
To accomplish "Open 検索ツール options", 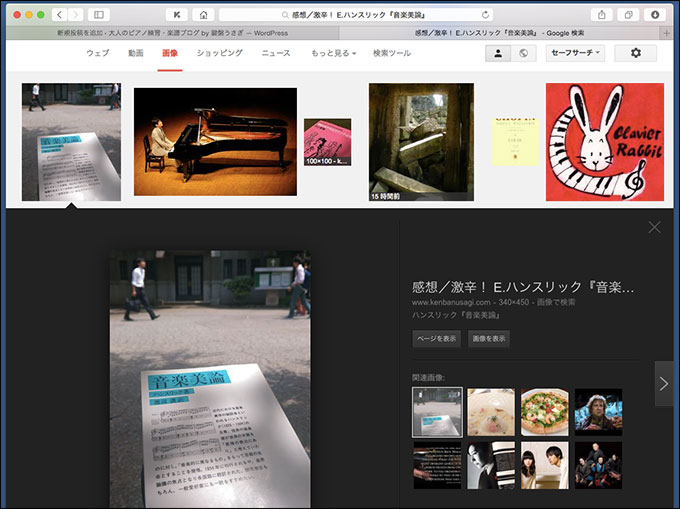I will click(392, 53).
